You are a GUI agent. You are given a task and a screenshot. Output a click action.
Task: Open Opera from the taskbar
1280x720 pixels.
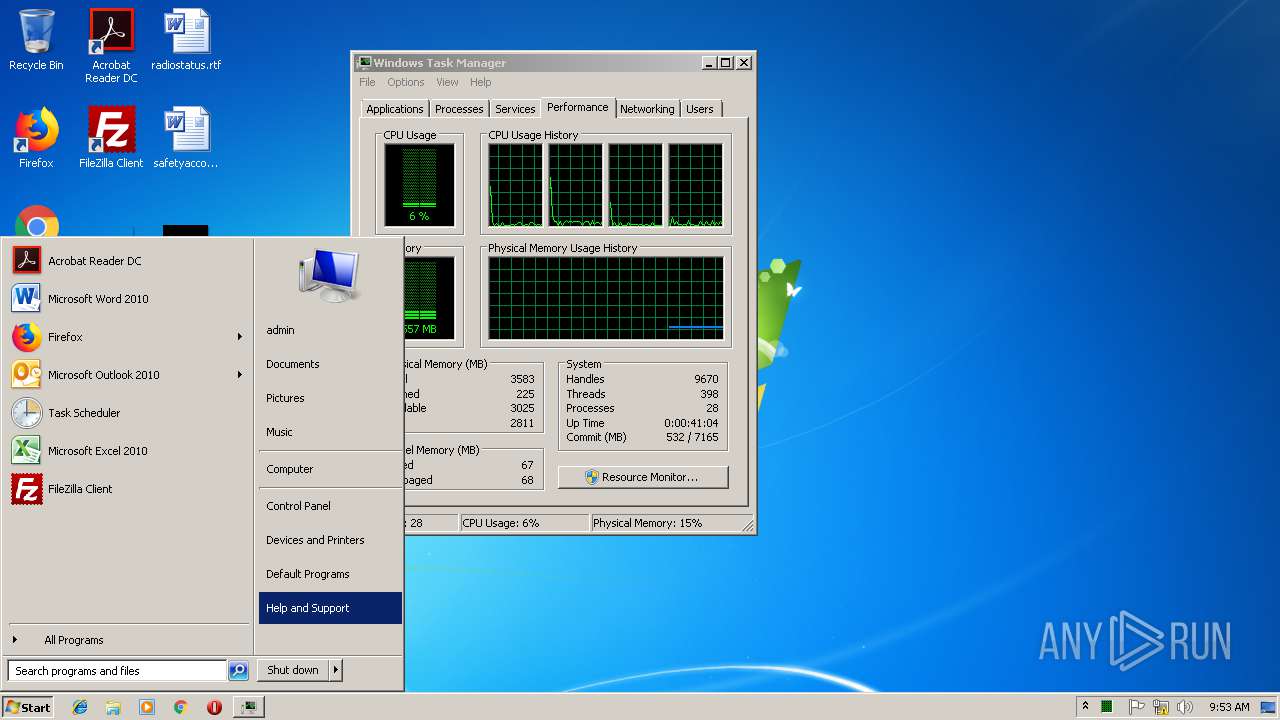click(x=214, y=707)
